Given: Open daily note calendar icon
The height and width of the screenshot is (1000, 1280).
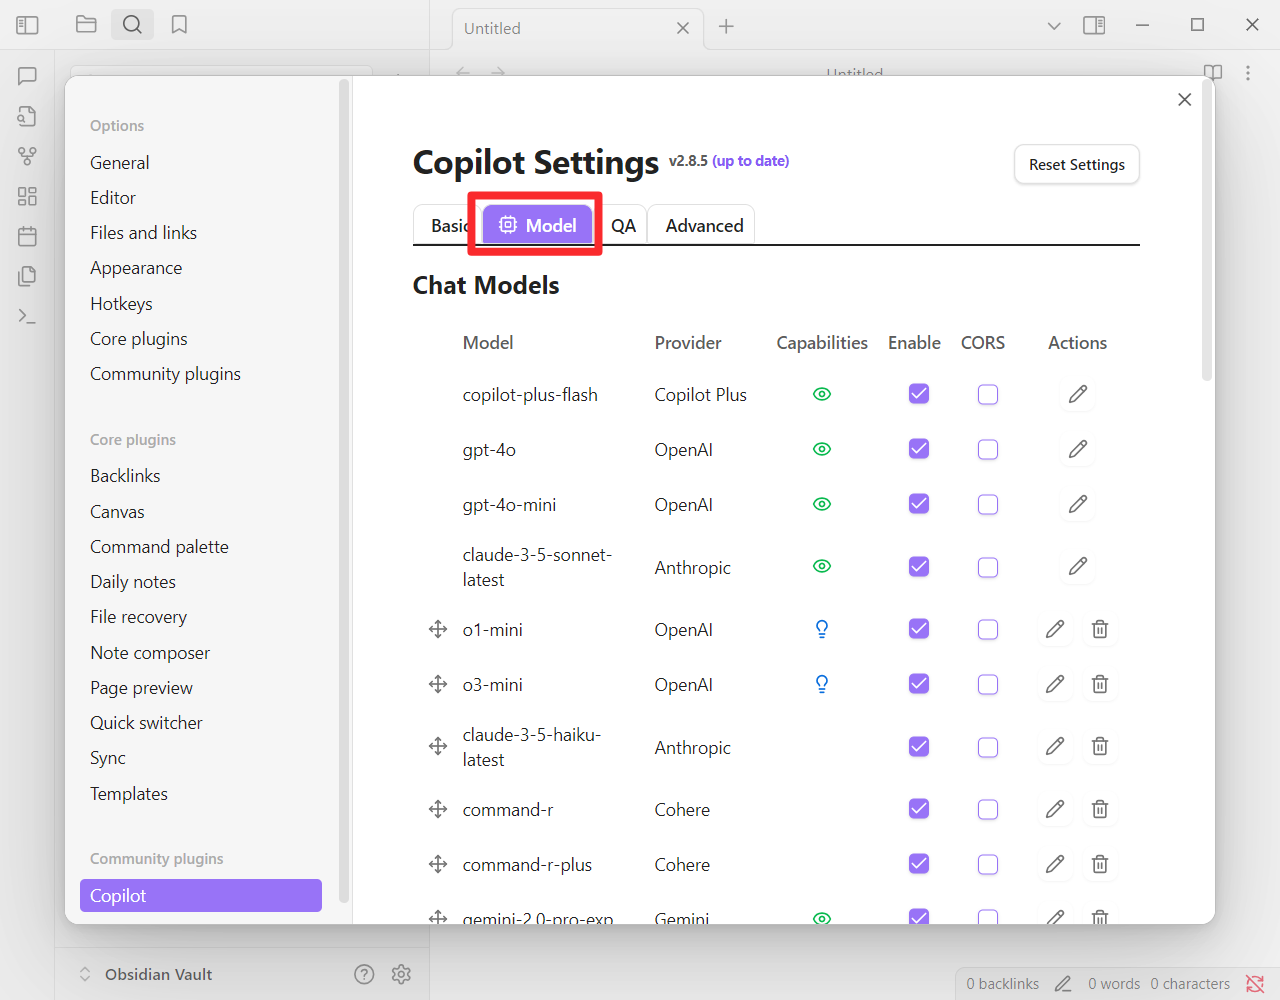Looking at the screenshot, I should coord(27,236).
